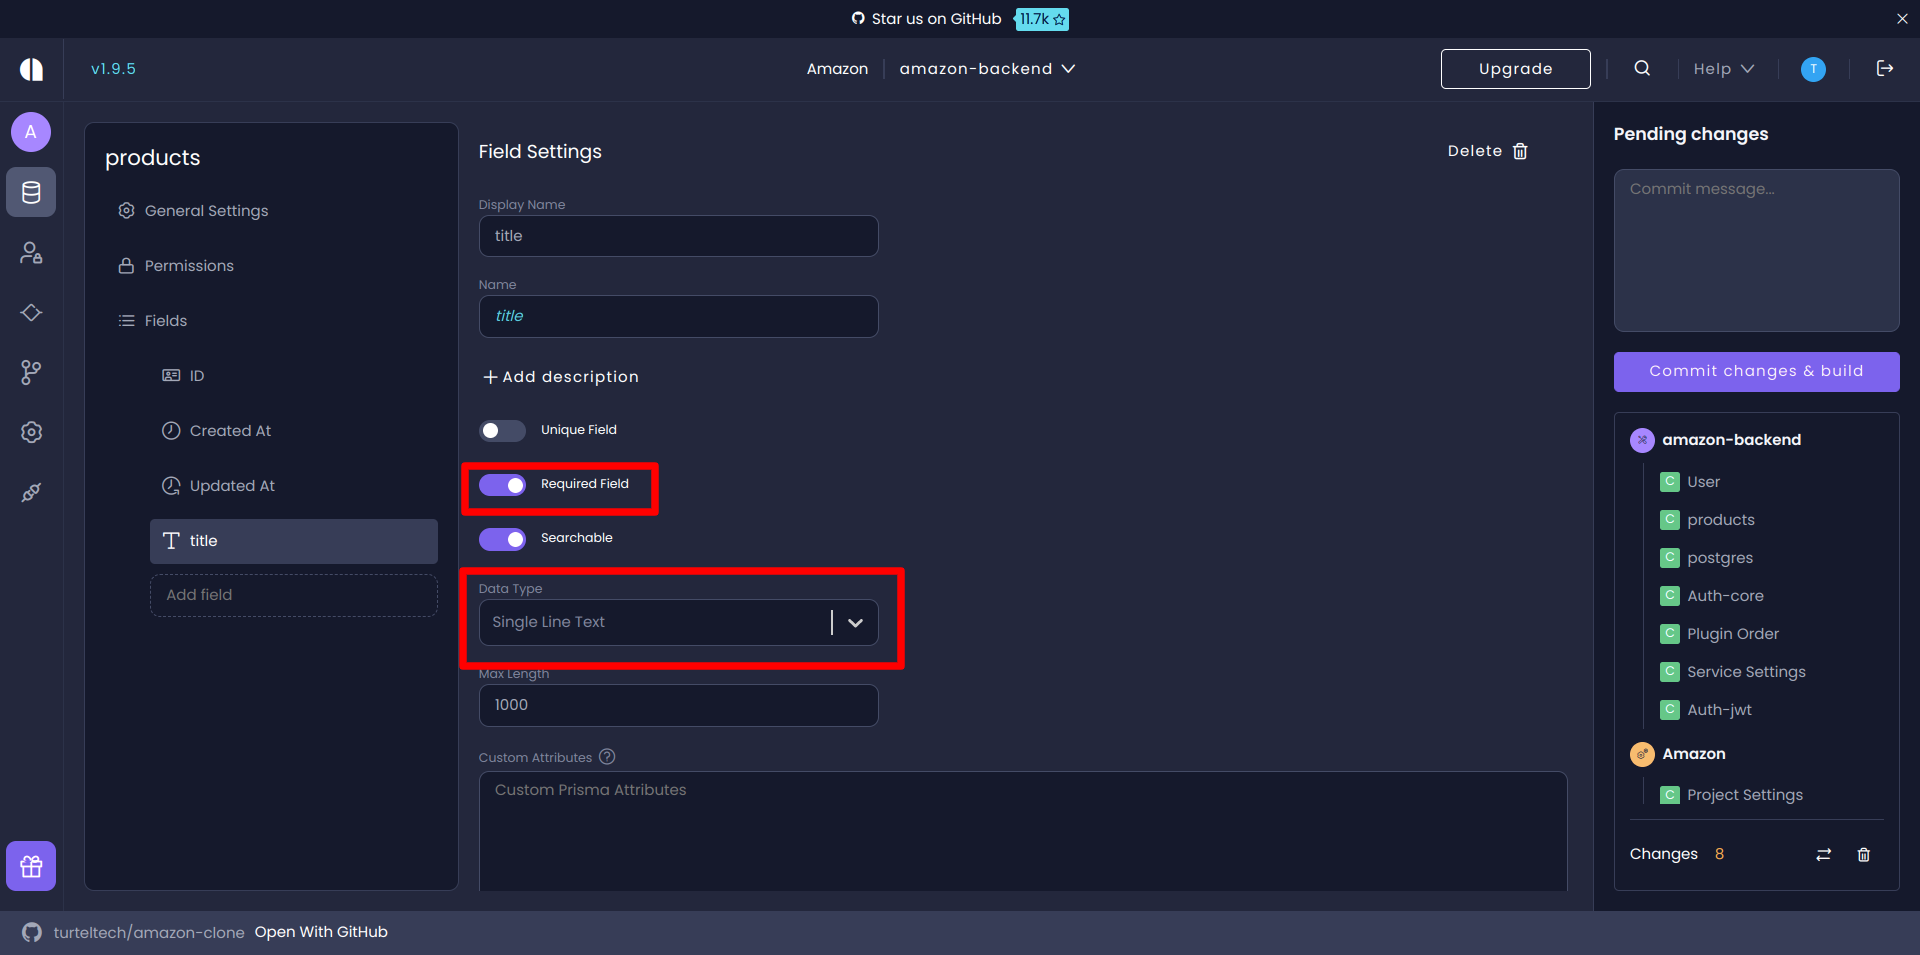Click the gift announcements icon in sidebar

tap(30, 866)
